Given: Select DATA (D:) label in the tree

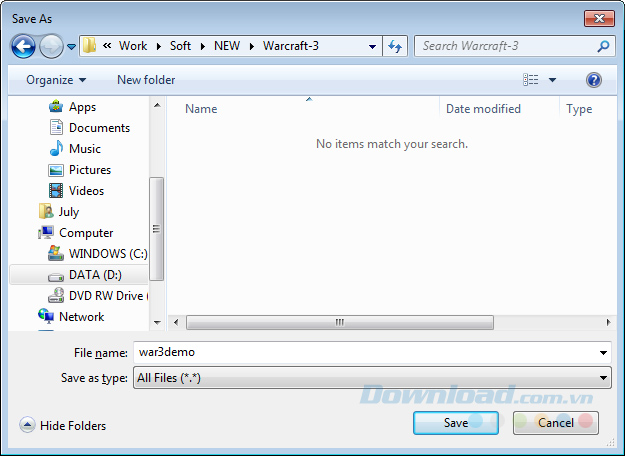Looking at the screenshot, I should pyautogui.click(x=95, y=275).
